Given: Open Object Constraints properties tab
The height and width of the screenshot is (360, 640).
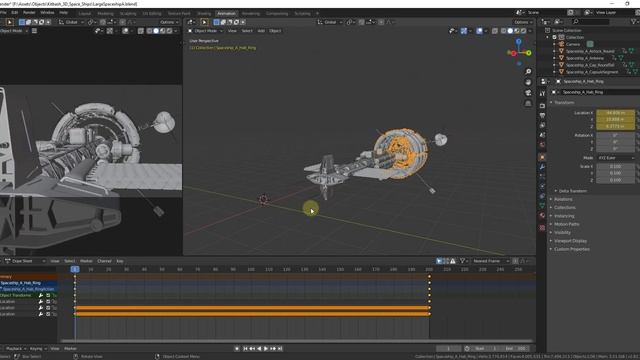Looking at the screenshot, I should (542, 196).
